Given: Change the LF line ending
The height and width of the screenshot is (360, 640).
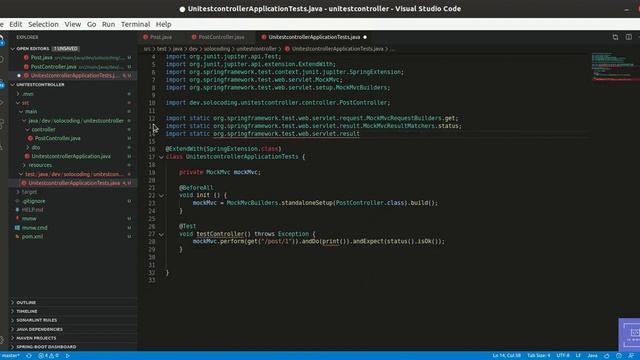Looking at the screenshot, I should coord(578,356).
